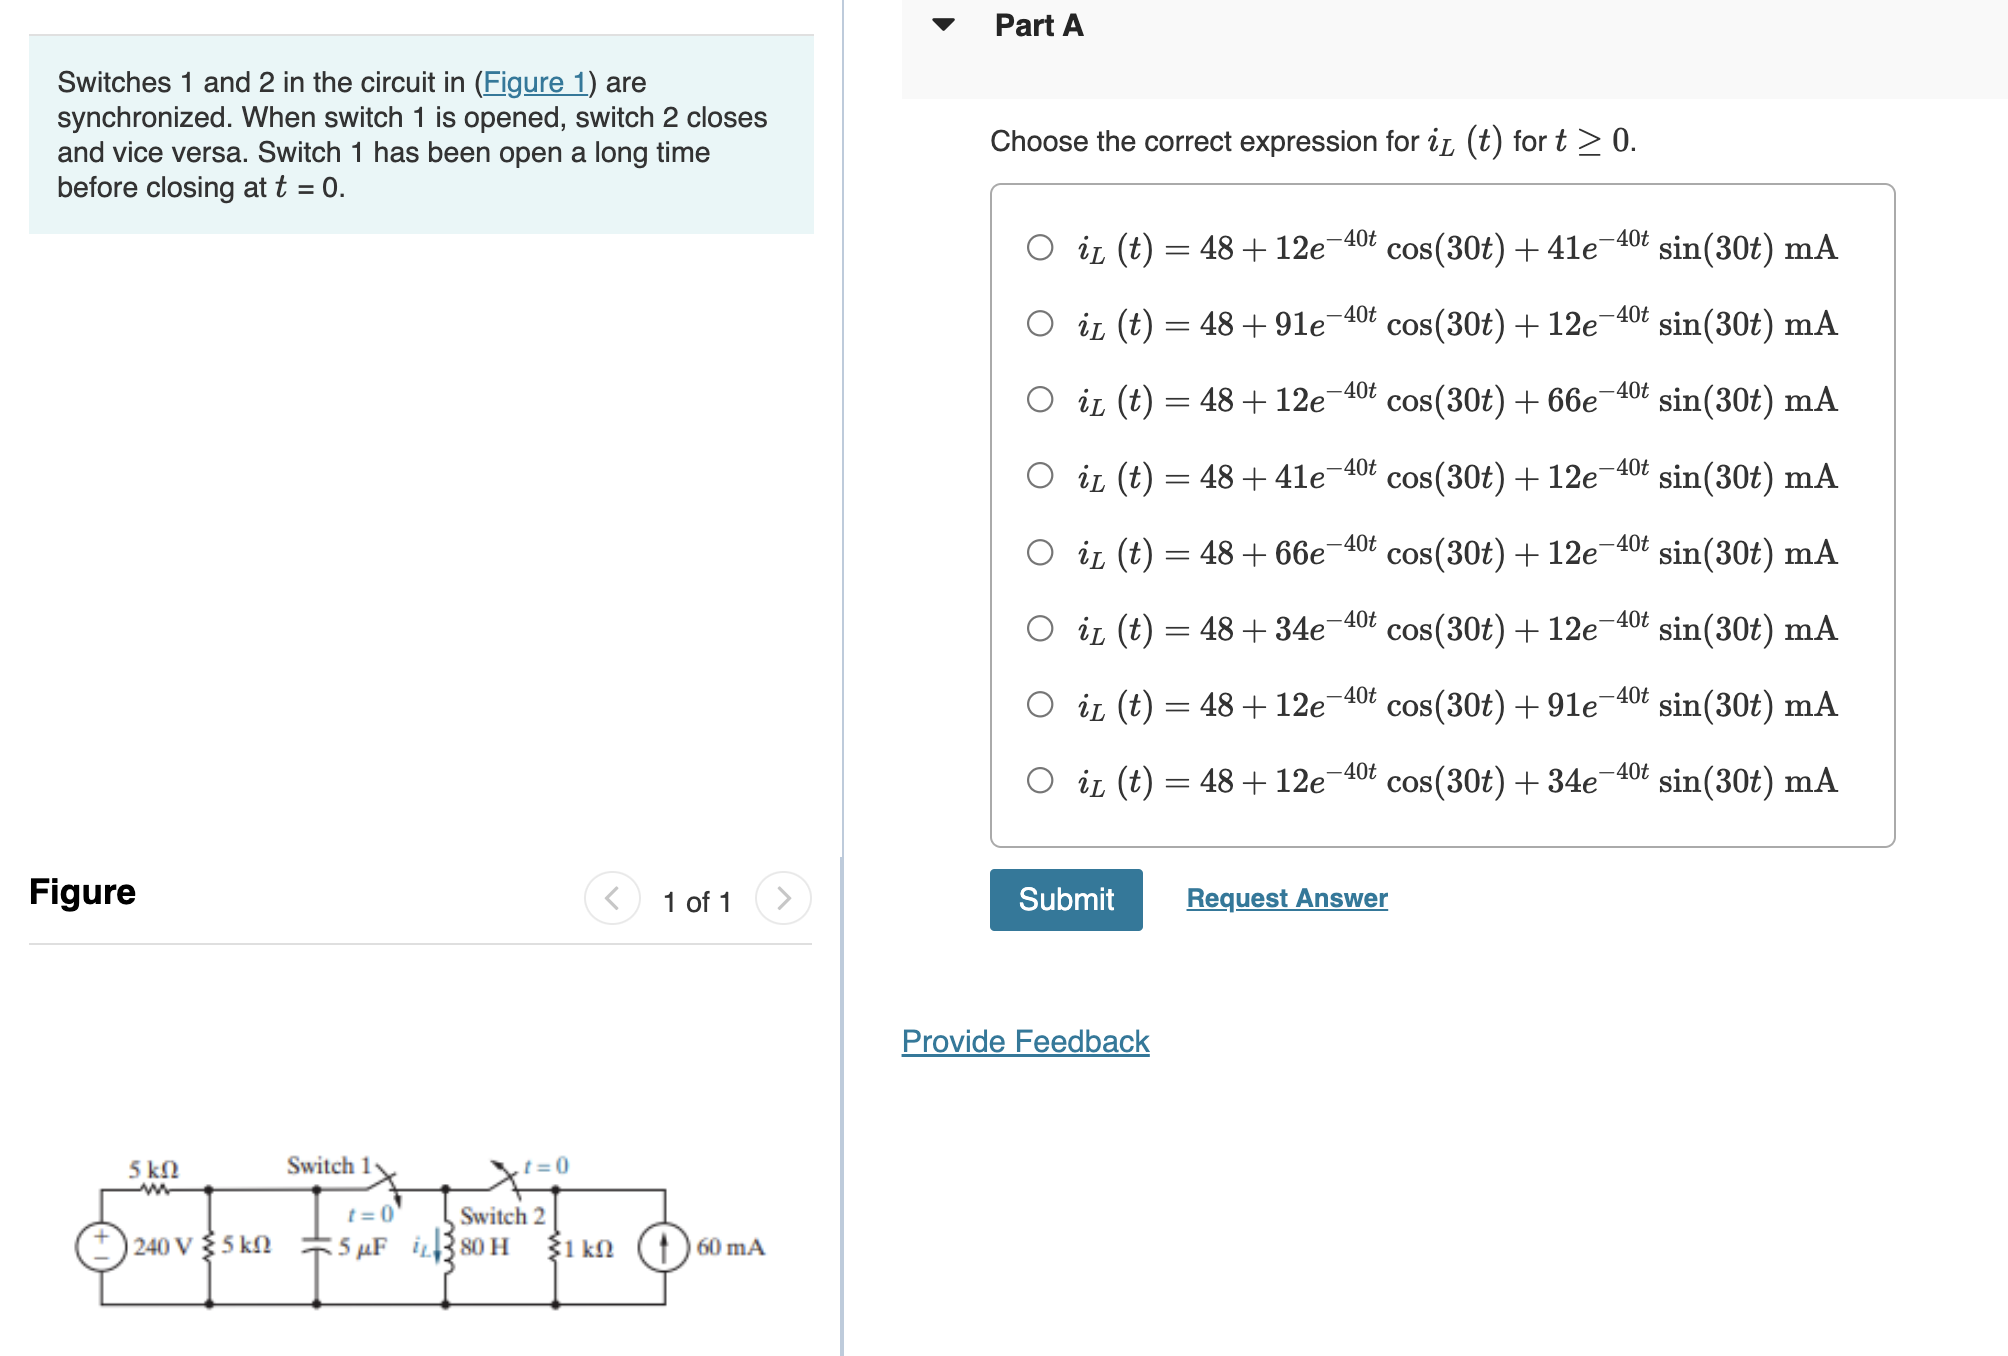This screenshot has width=2008, height=1356.
Task: Select the answer starting with 48 + 41e⁻⁴⁰ᵗ cos(30t)
Action: (1040, 478)
